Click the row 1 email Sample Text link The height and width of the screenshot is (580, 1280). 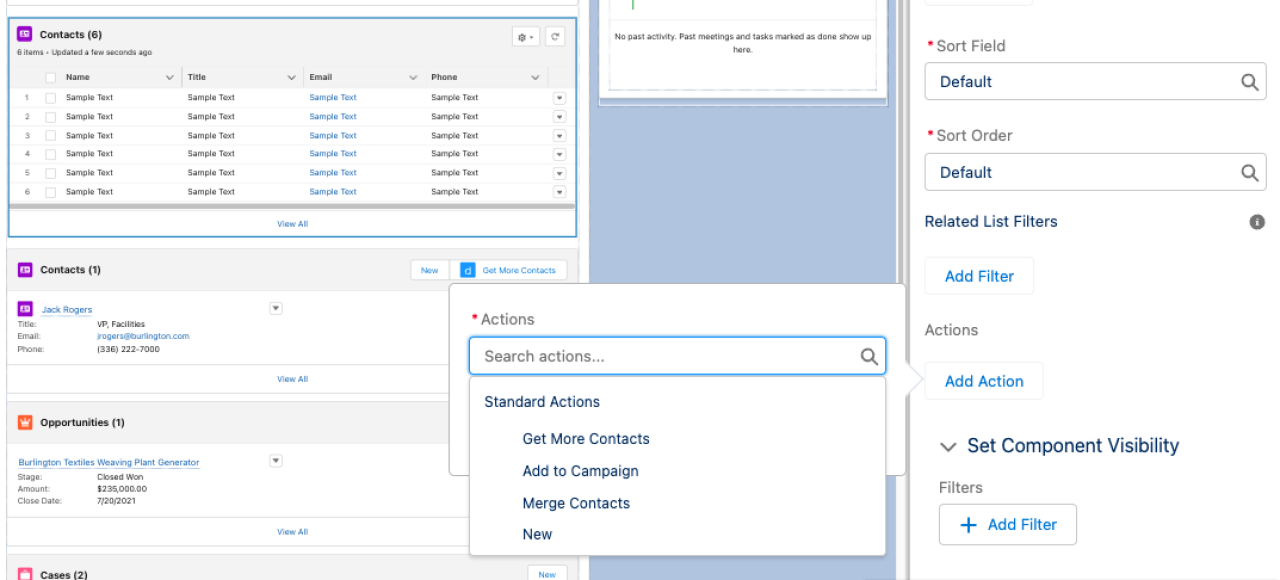(333, 98)
